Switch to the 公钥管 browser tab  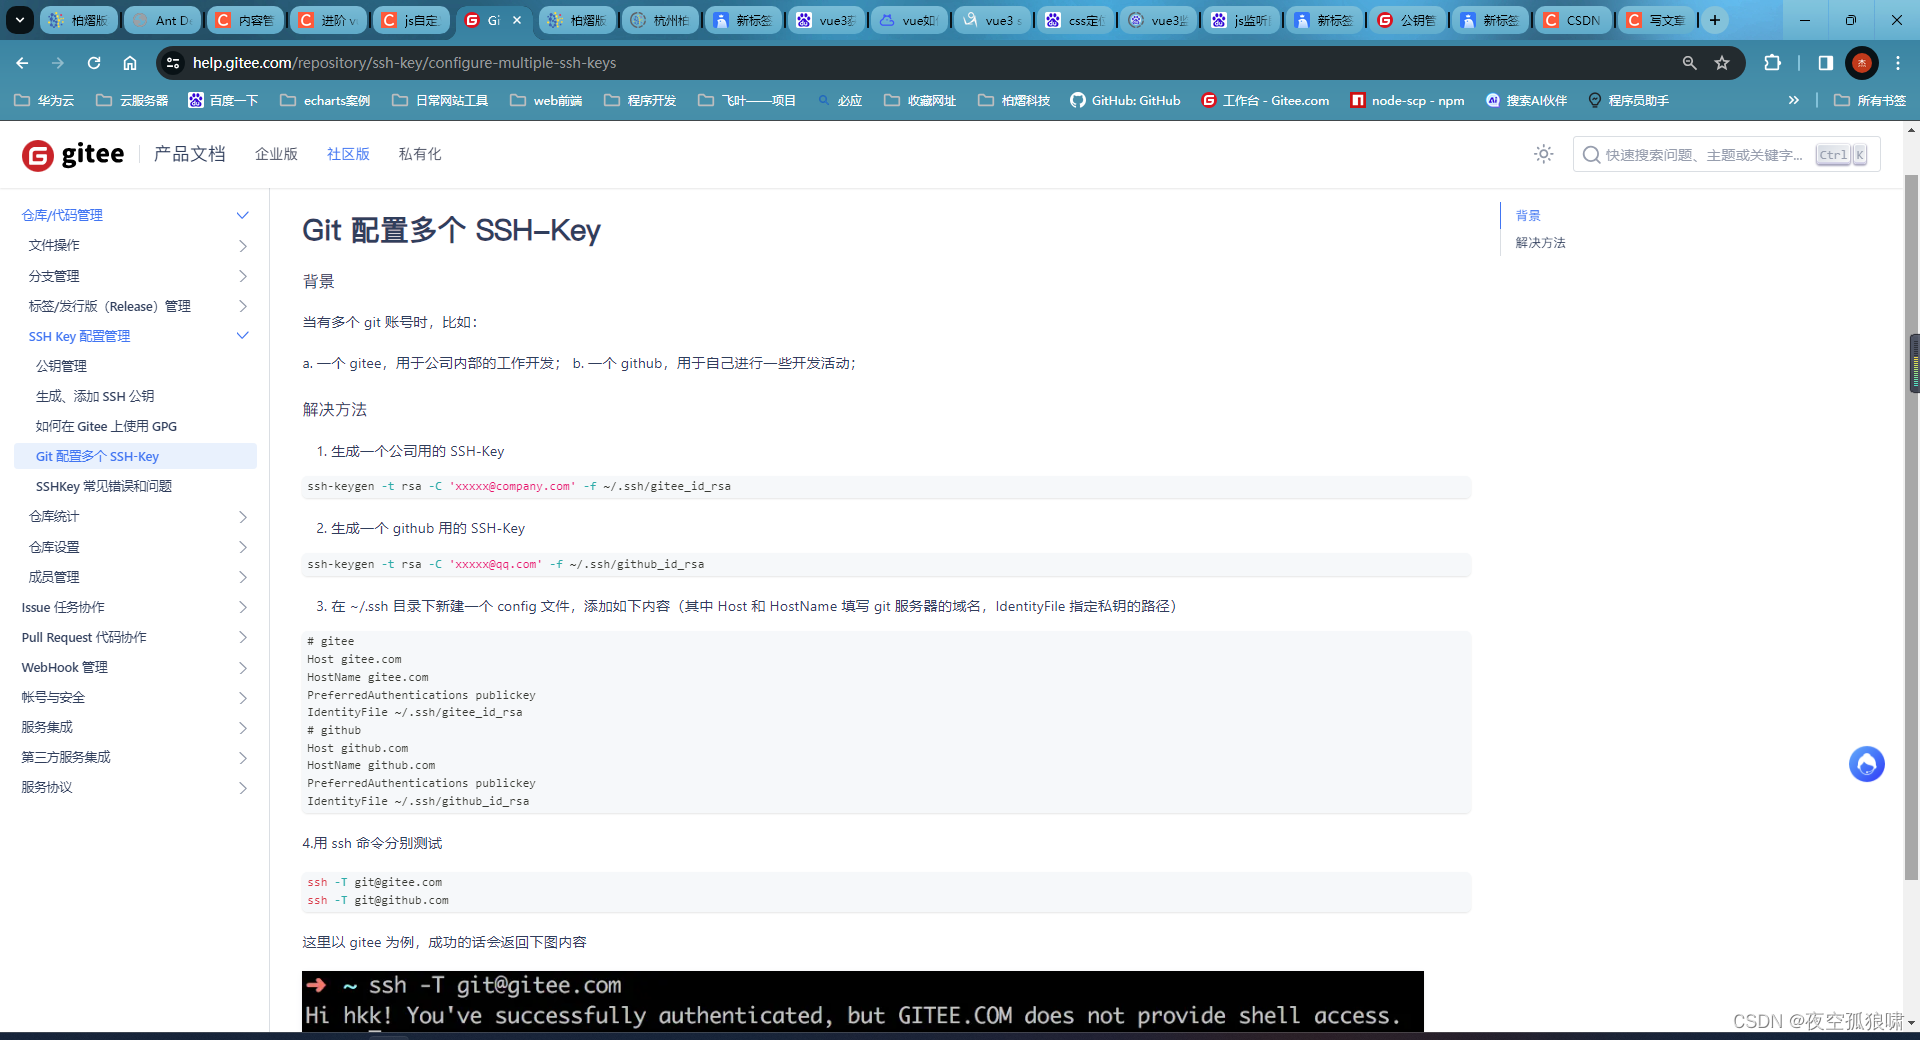(1406, 20)
